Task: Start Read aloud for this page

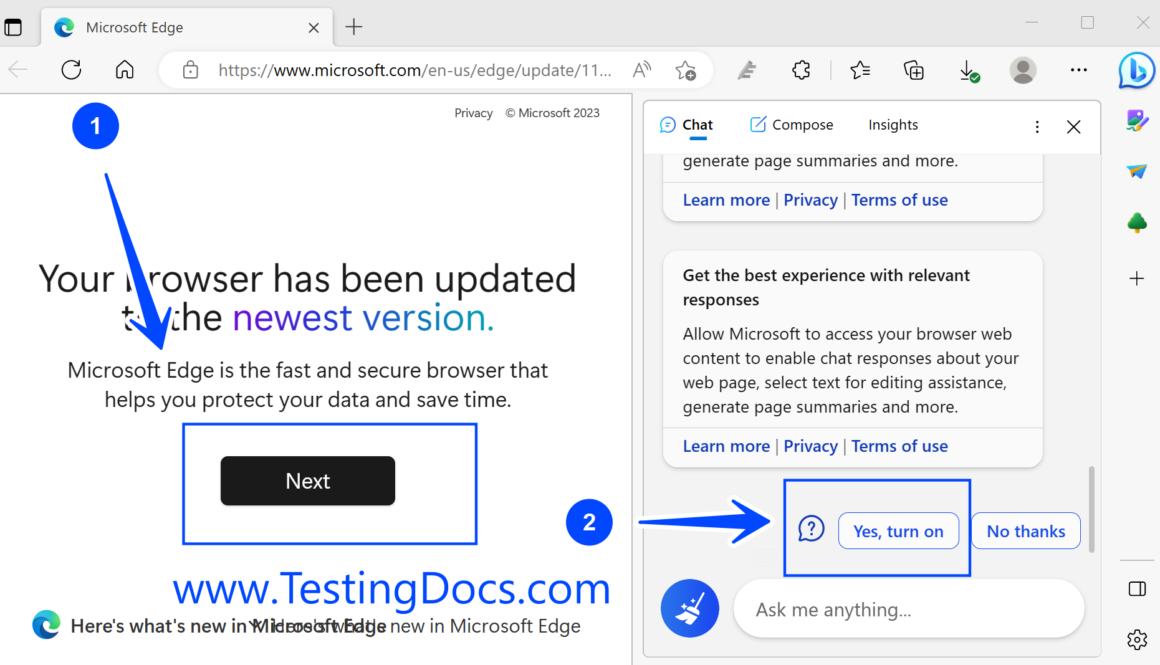Action: (x=641, y=70)
